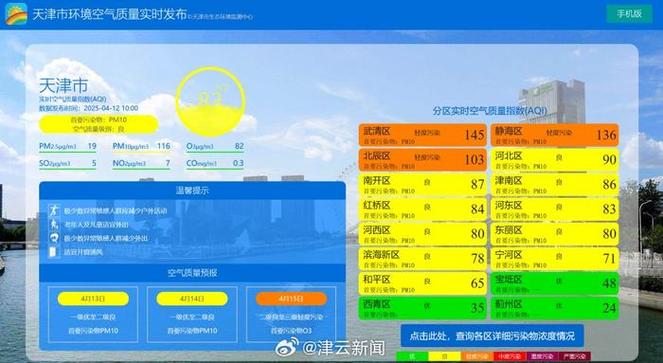Click the elderly and children tip icon
The height and width of the screenshot is (363, 663).
[x=54, y=224]
